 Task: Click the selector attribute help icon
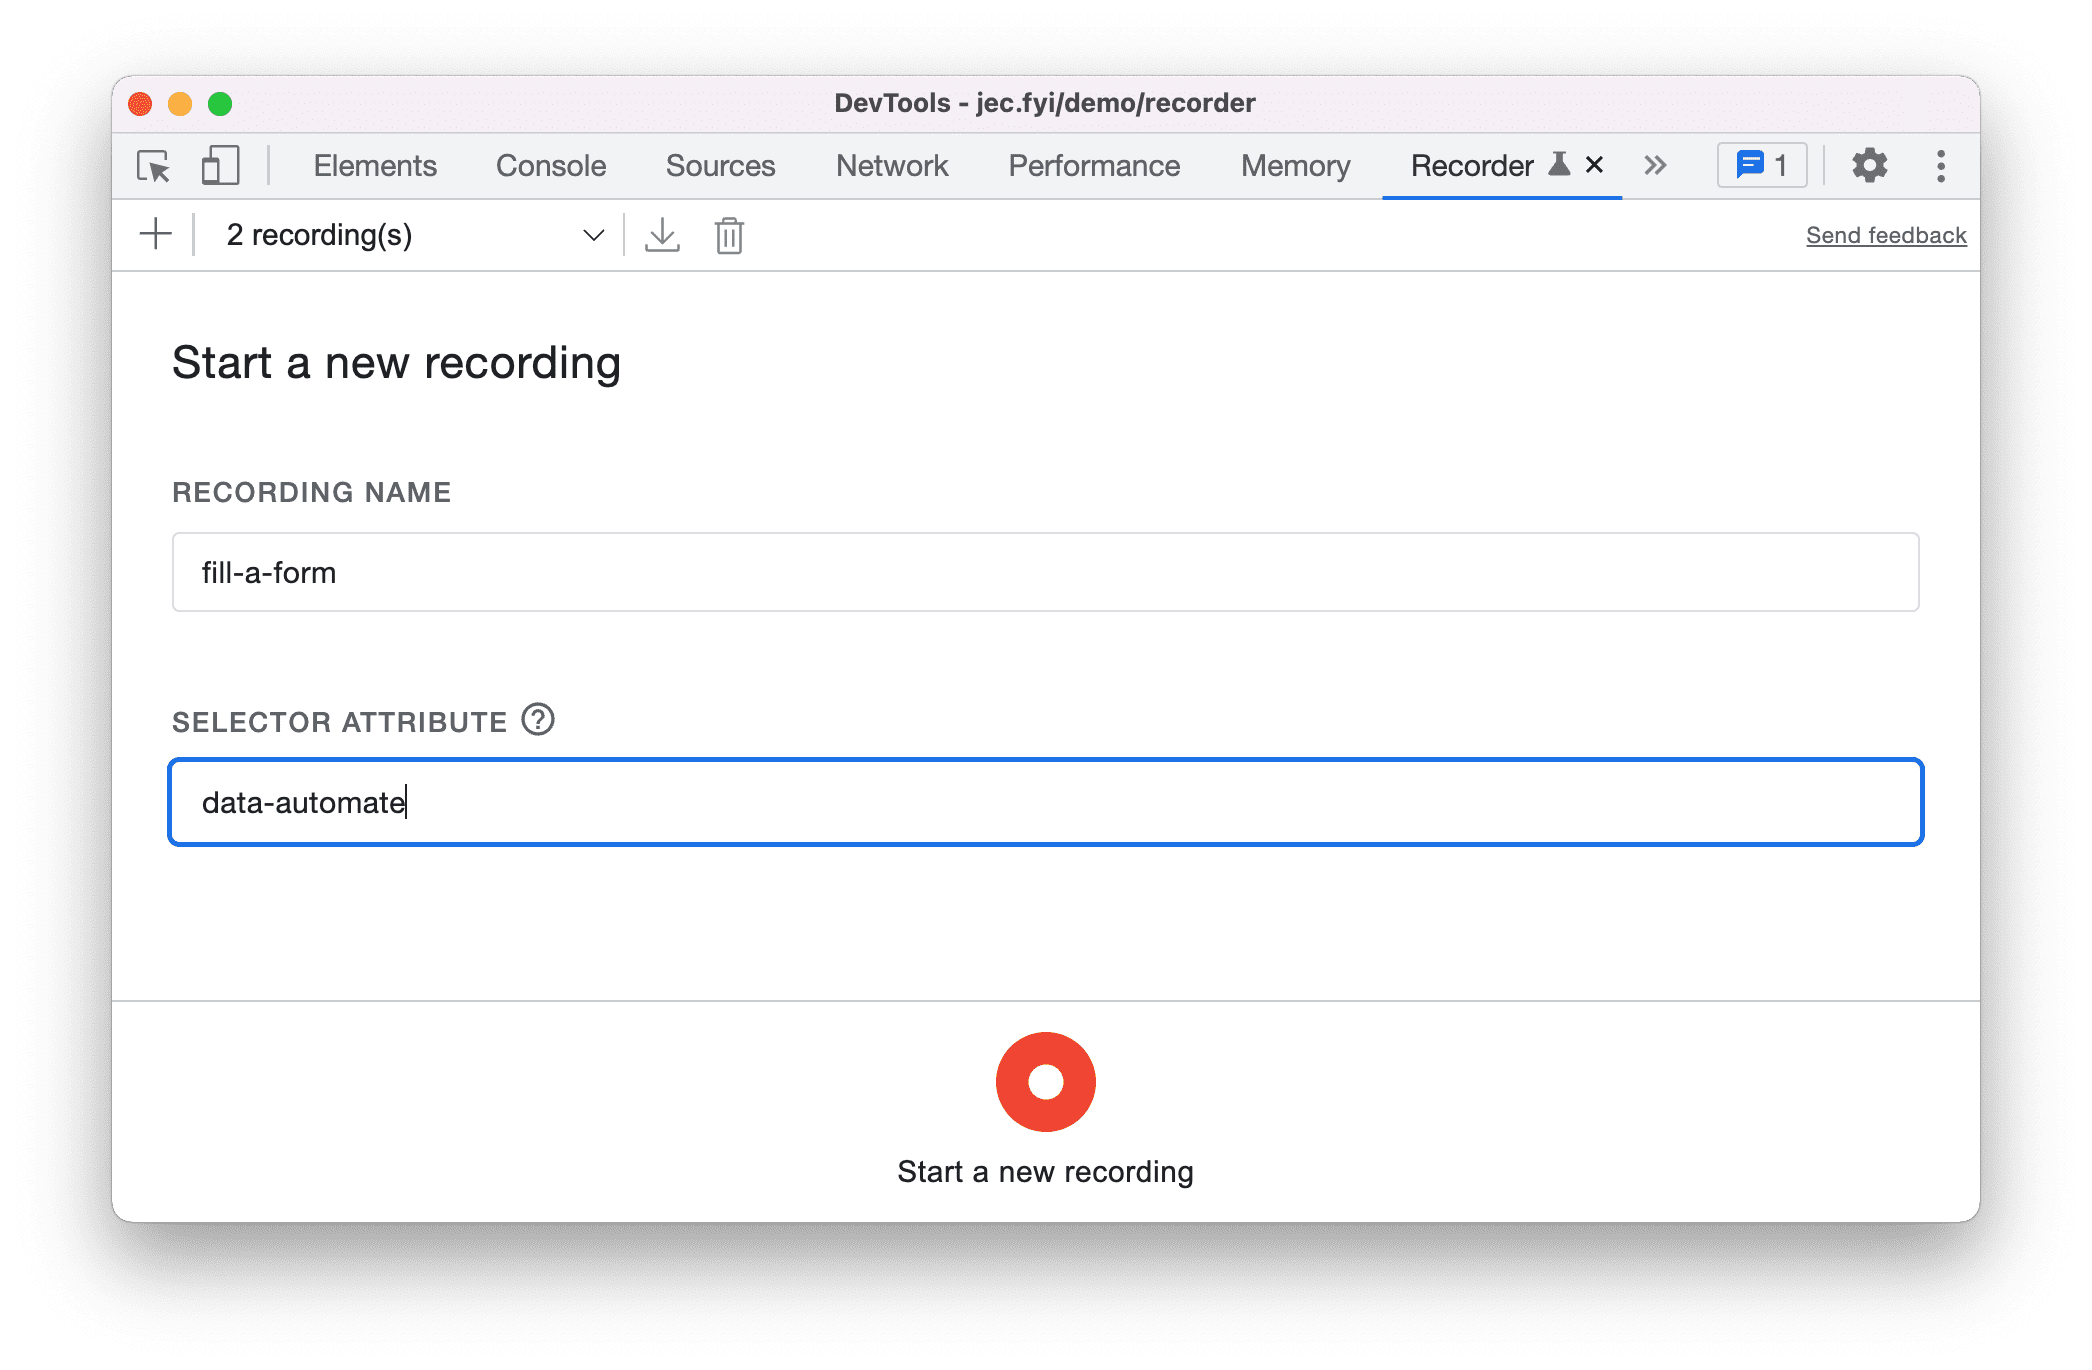541,719
